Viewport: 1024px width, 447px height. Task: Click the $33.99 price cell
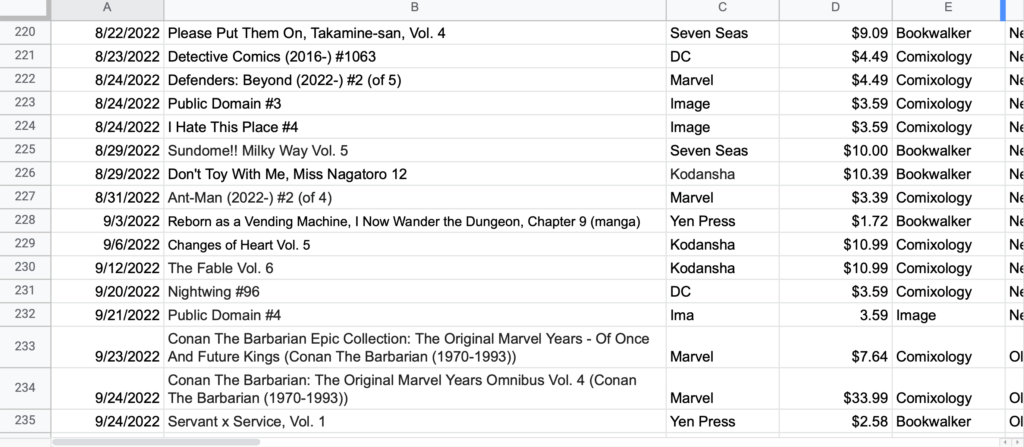(x=835, y=398)
